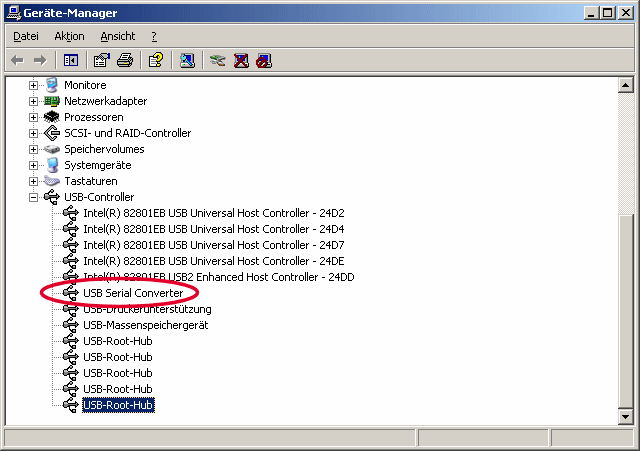Open the Aktion menu
The width and height of the screenshot is (640, 451).
coord(69,36)
